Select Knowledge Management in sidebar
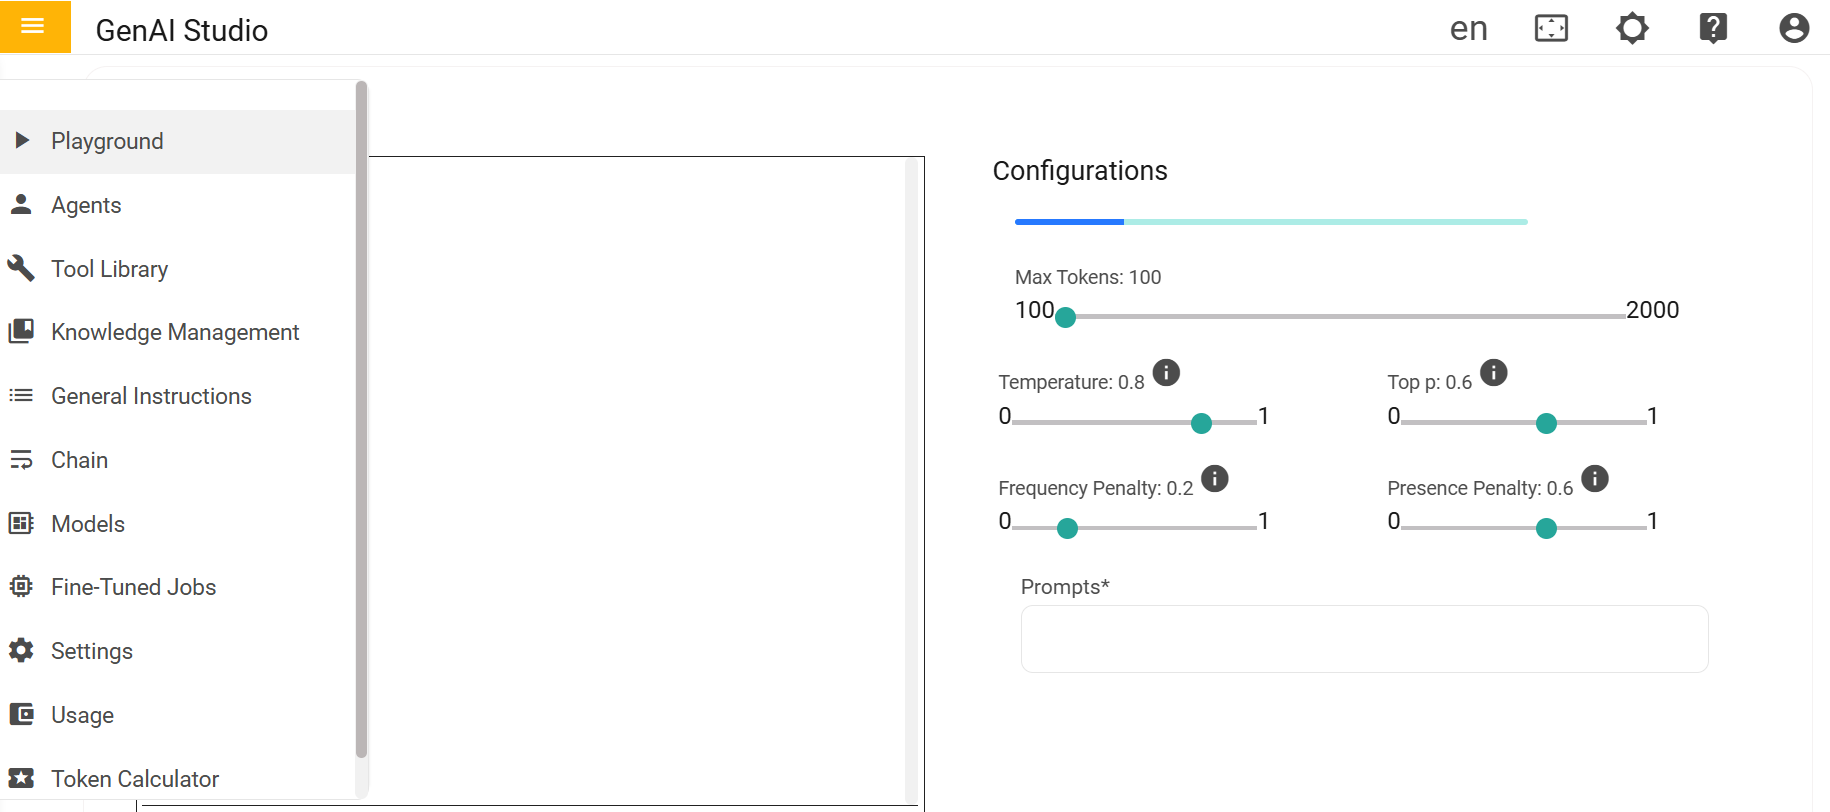The height and width of the screenshot is (812, 1830). [175, 332]
